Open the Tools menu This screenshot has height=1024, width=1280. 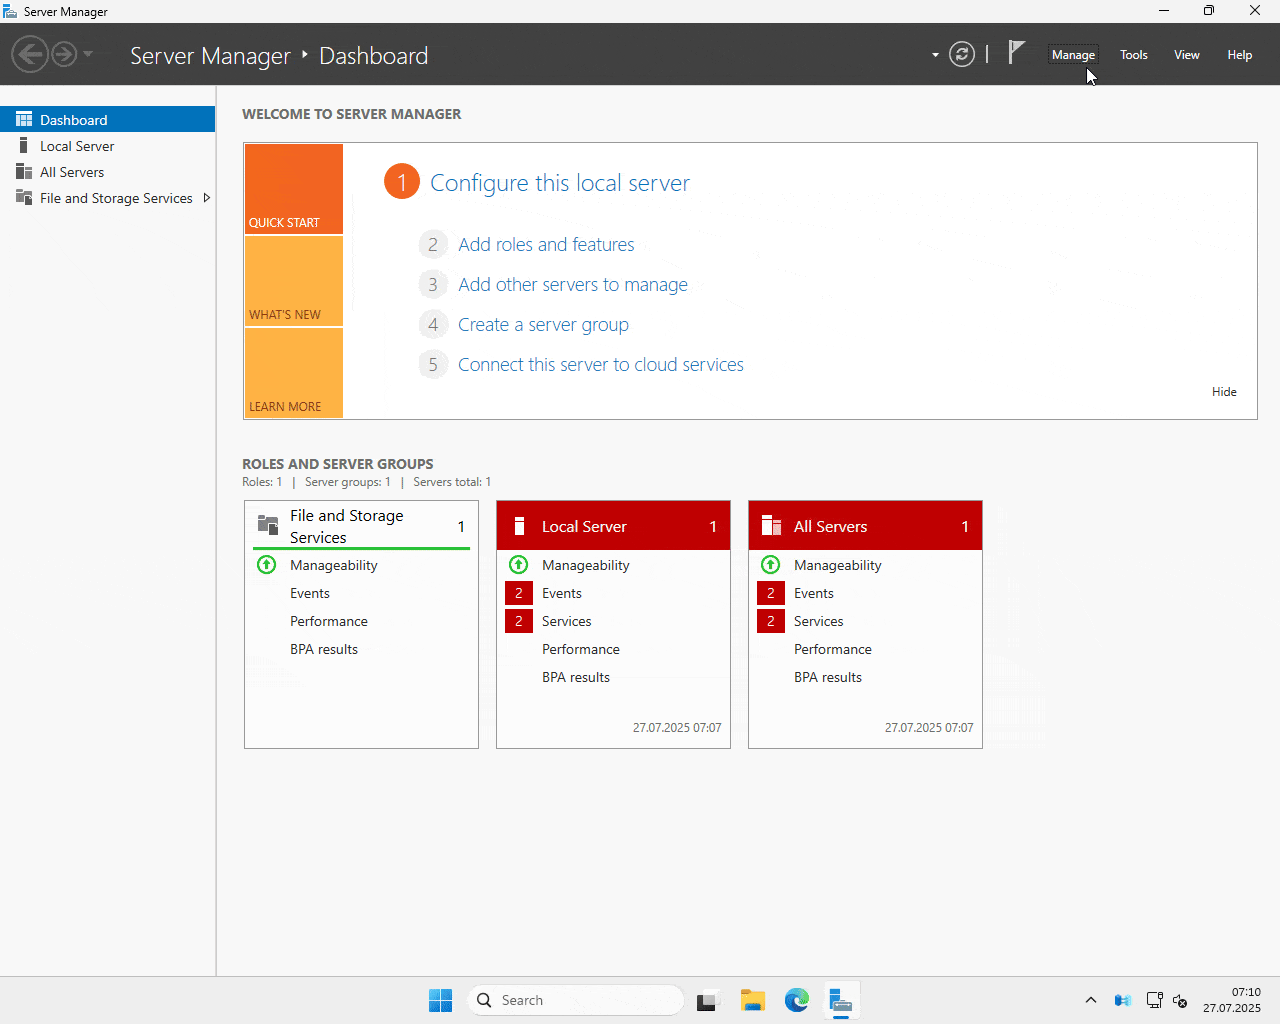[x=1133, y=55]
